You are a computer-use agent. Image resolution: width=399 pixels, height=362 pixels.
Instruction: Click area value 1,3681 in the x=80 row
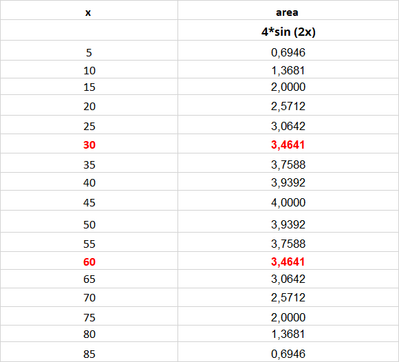point(288,334)
